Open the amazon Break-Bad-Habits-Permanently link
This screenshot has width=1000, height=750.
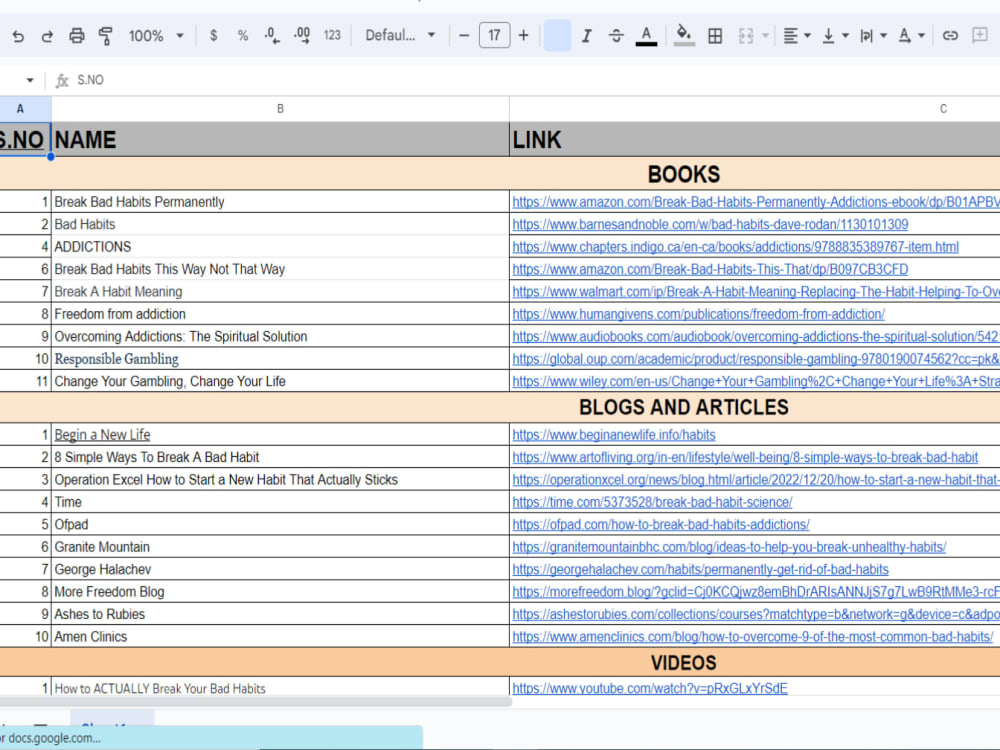[756, 202]
